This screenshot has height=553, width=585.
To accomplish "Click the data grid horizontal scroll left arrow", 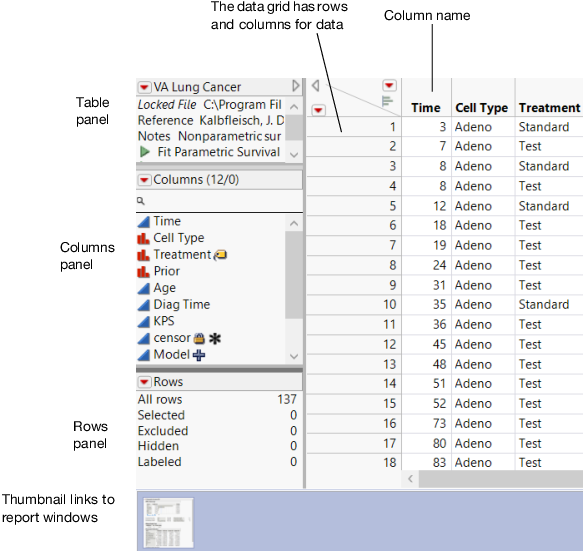I will (x=410, y=479).
